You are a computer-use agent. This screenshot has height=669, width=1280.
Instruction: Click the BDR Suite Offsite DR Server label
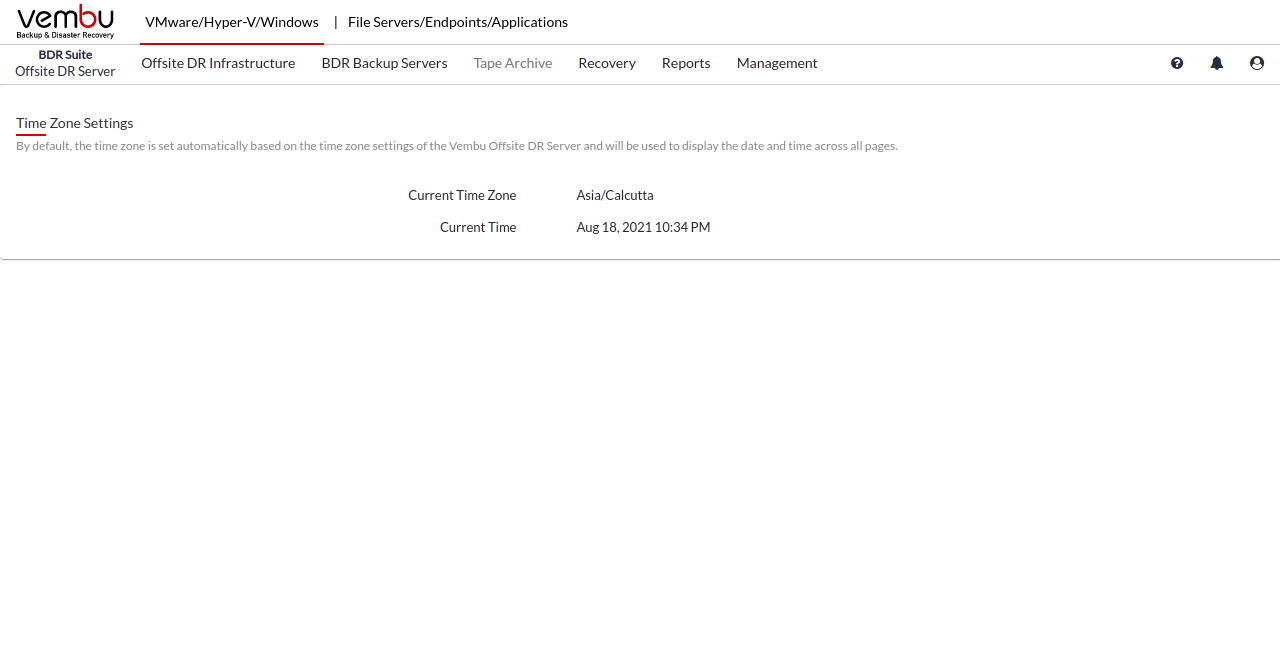[65, 63]
